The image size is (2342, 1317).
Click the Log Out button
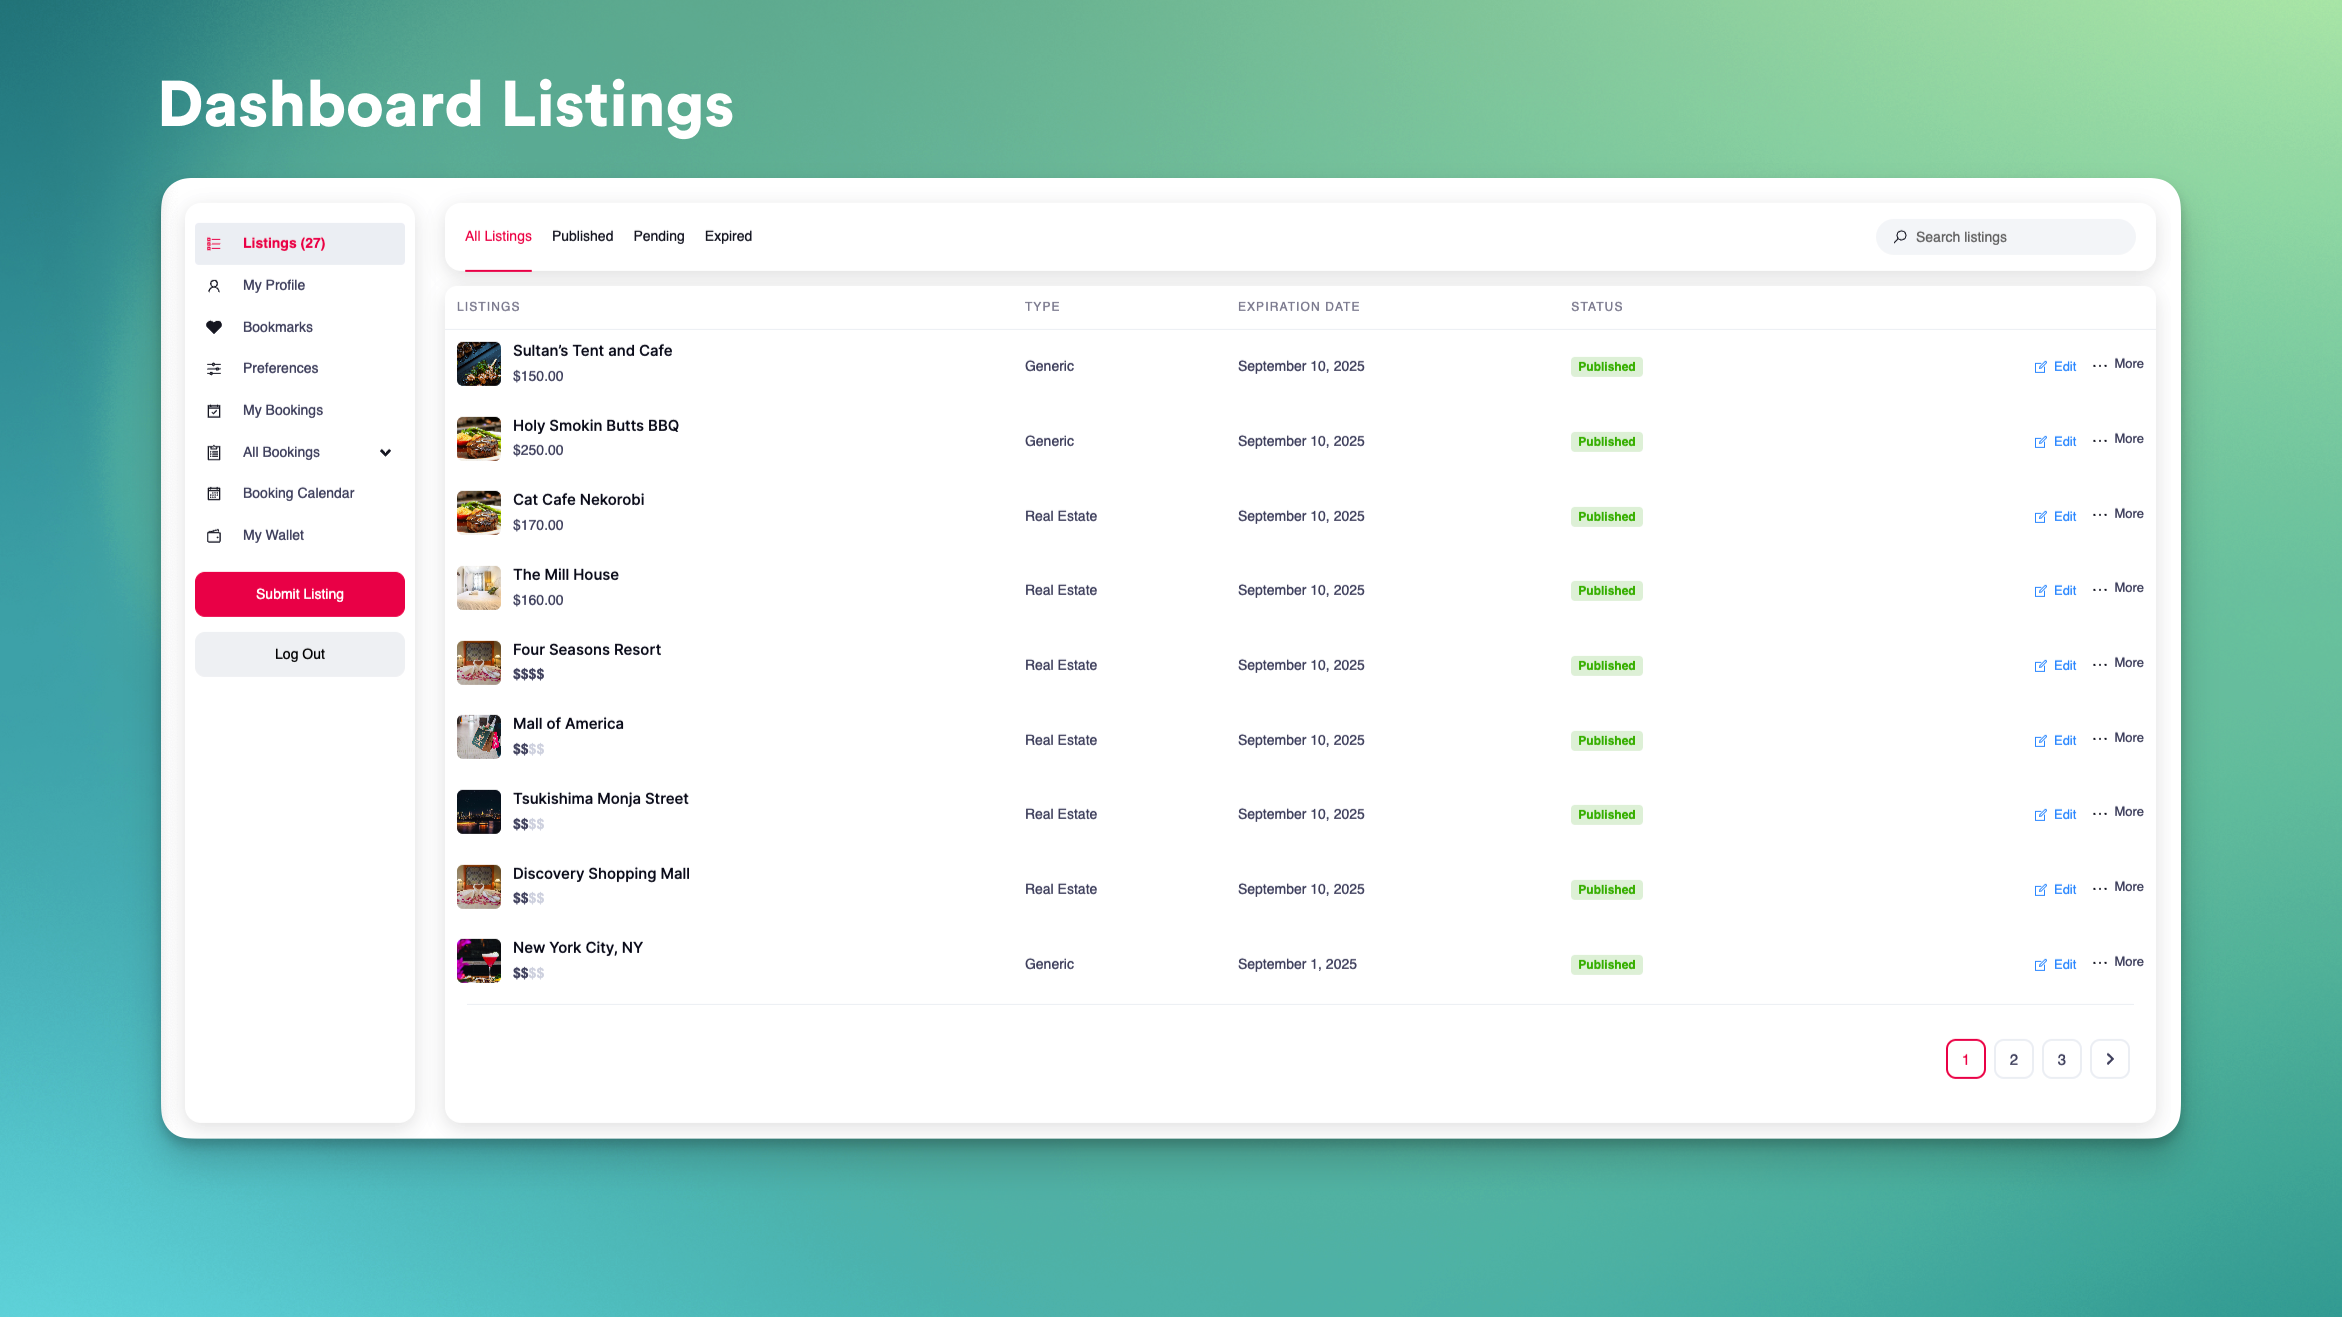click(300, 654)
